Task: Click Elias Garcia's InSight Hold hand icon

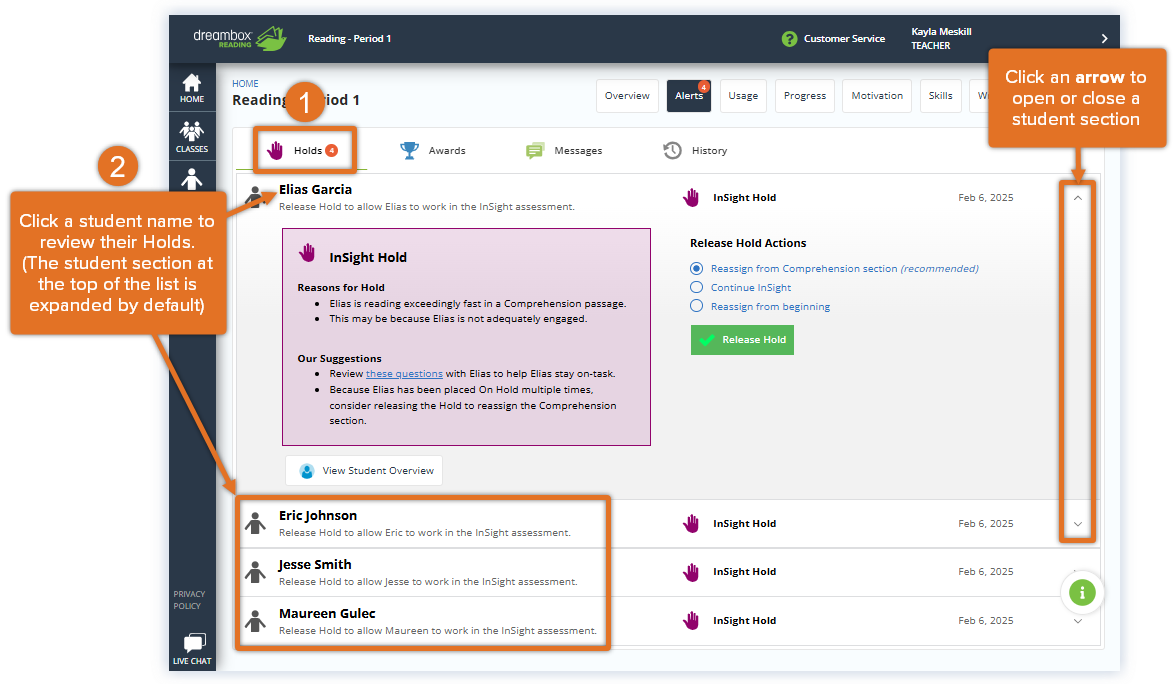Action: [x=691, y=198]
